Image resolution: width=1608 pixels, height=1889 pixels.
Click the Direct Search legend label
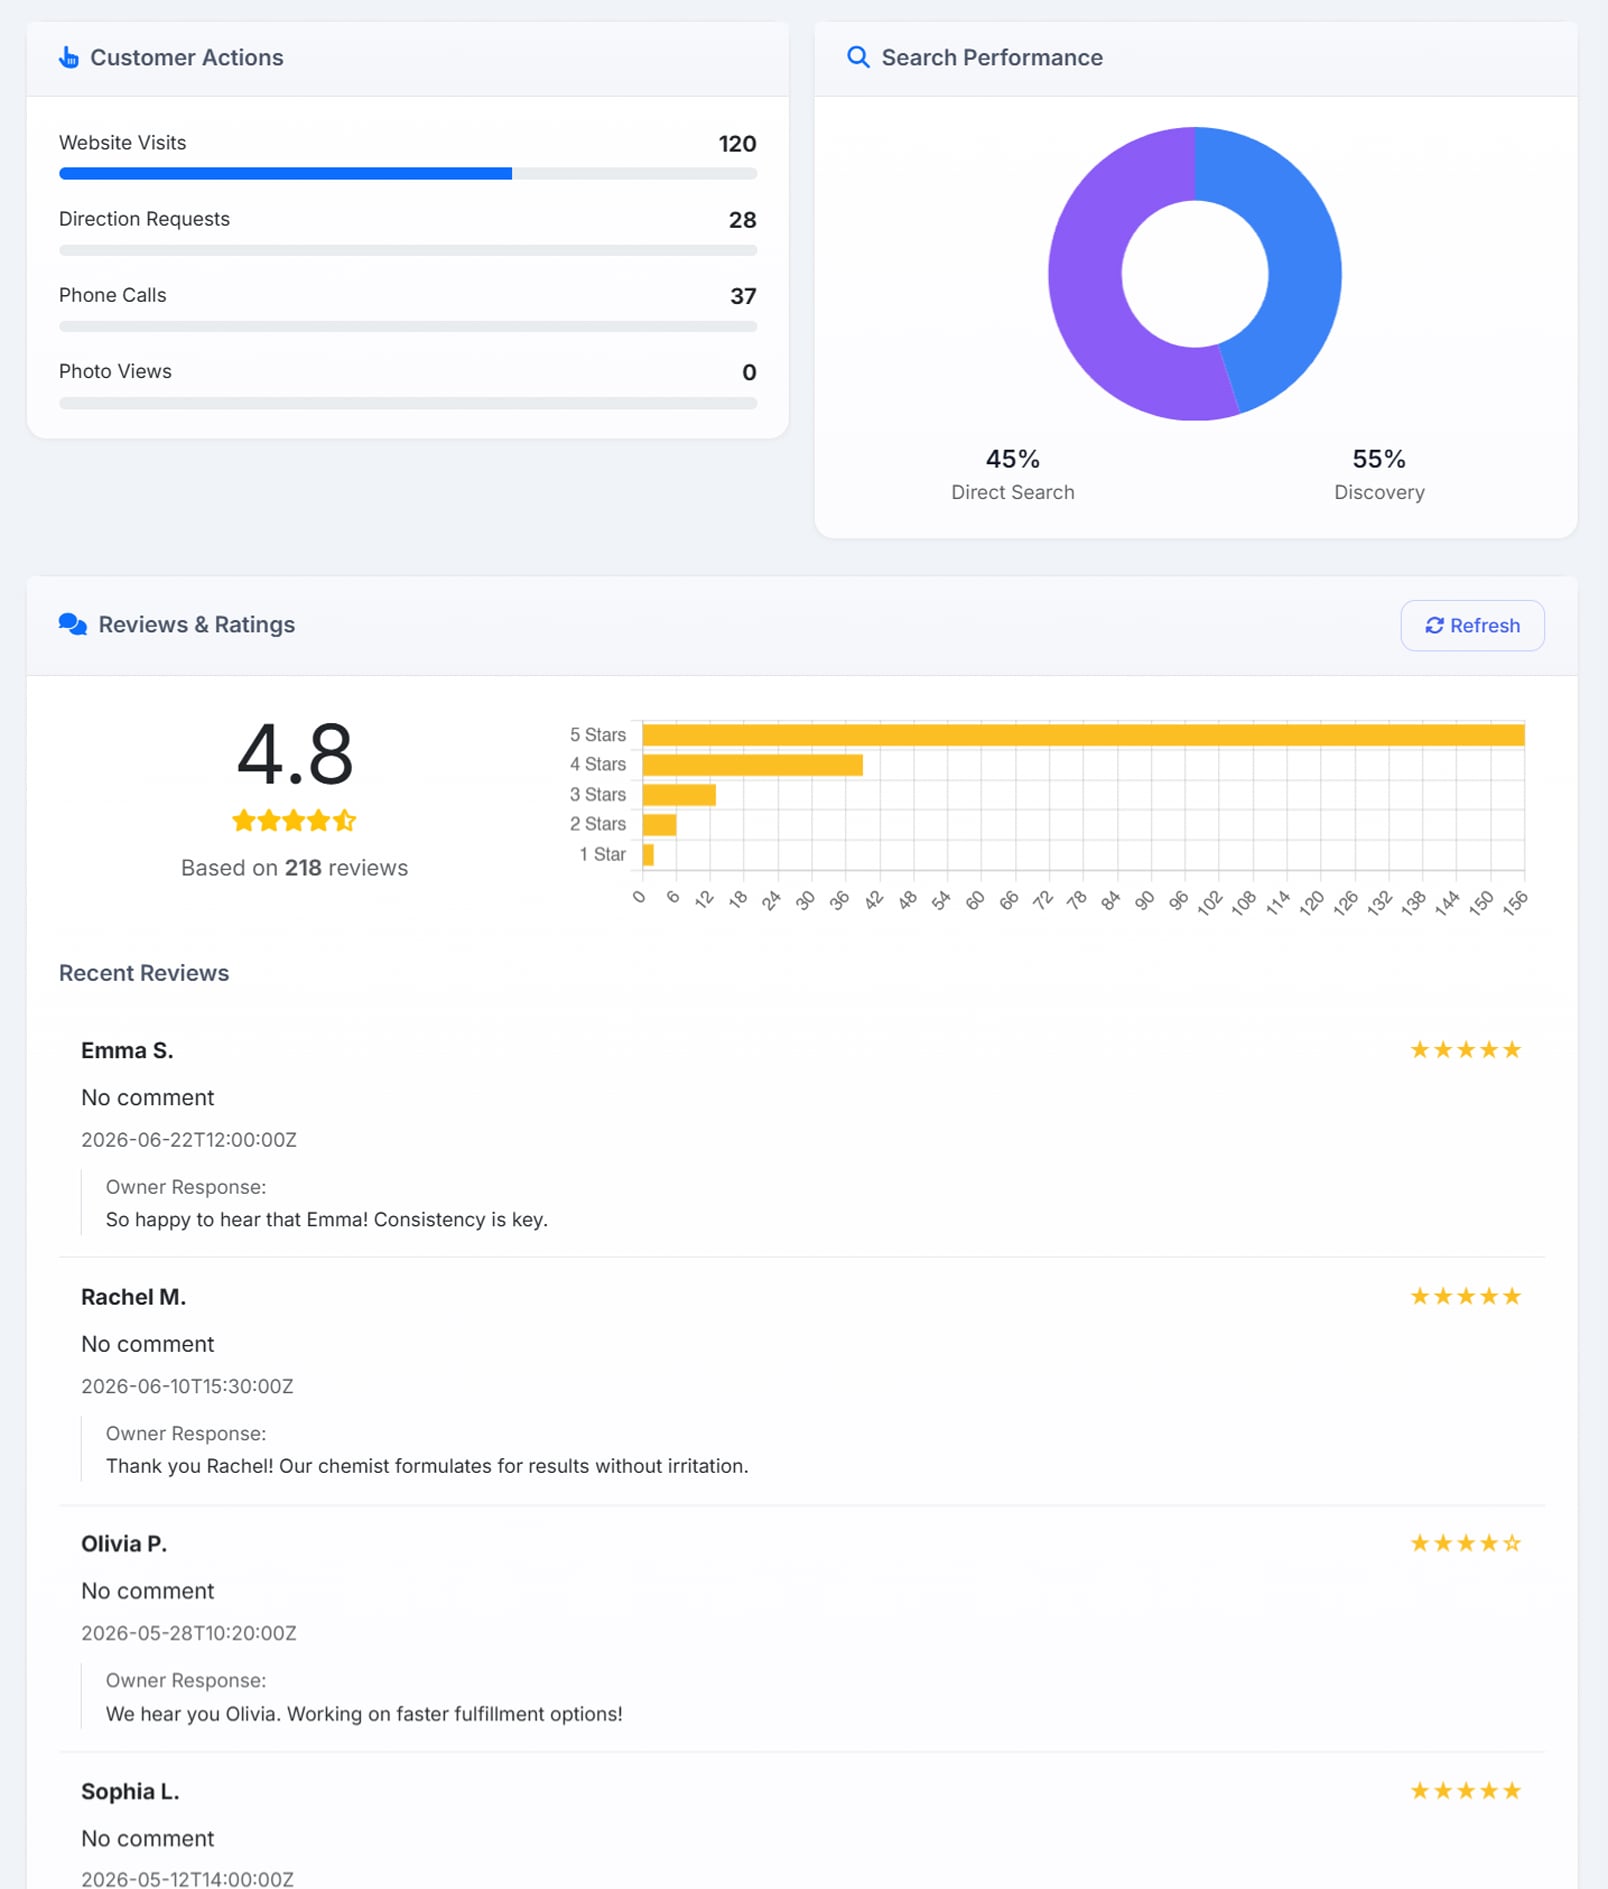tap(1013, 492)
